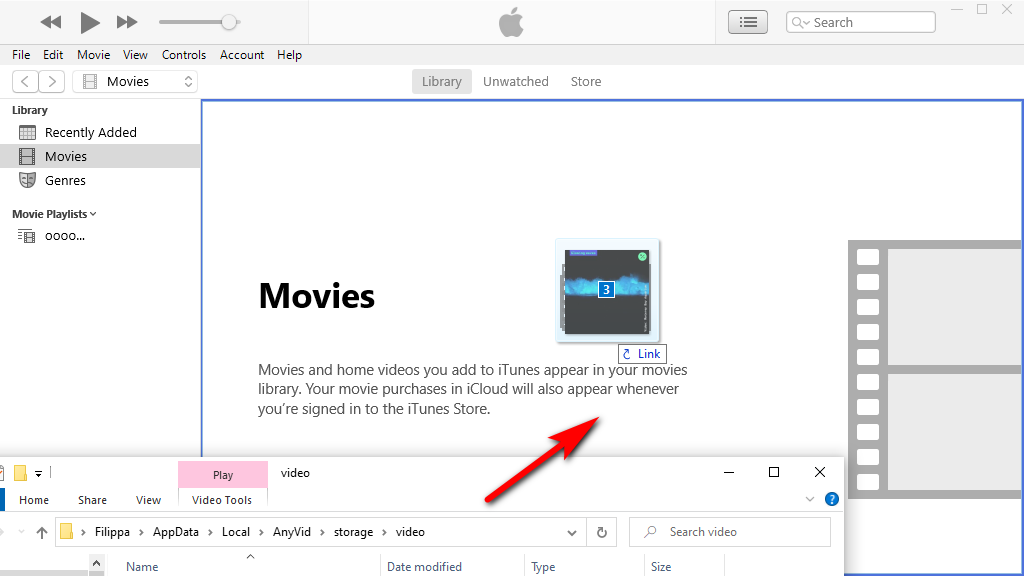
Task: Click Local in the address path
Action: [x=236, y=532]
